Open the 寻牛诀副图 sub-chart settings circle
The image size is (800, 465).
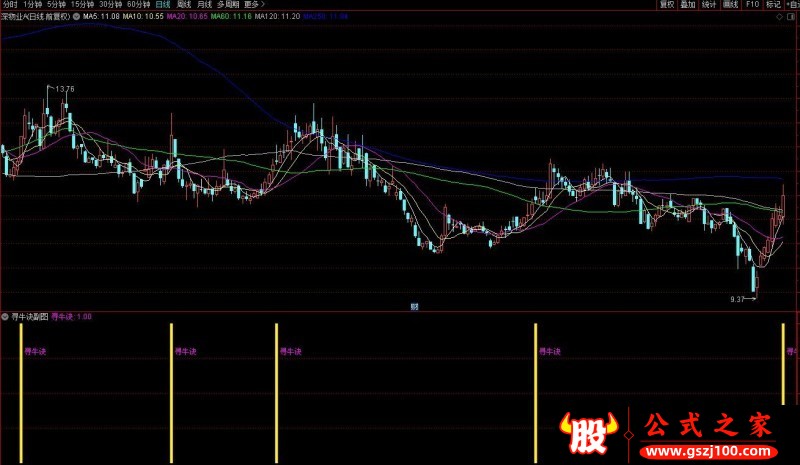[x=5, y=316]
